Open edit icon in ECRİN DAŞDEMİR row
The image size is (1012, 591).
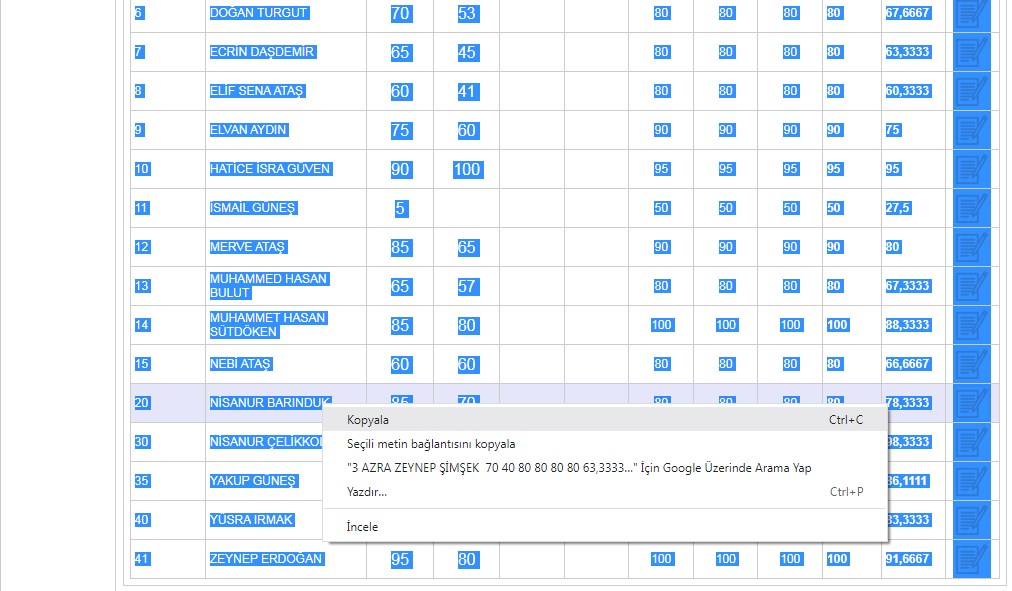pos(970,52)
